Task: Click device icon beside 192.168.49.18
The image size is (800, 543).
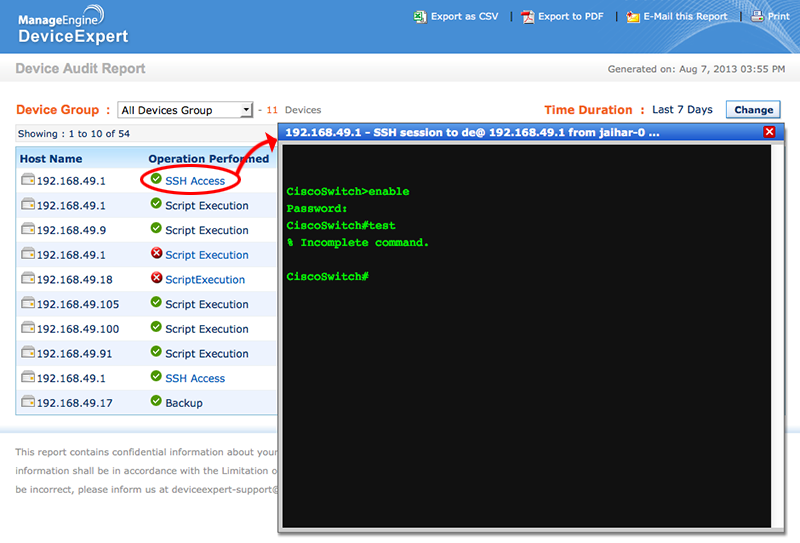Action: click(x=28, y=278)
